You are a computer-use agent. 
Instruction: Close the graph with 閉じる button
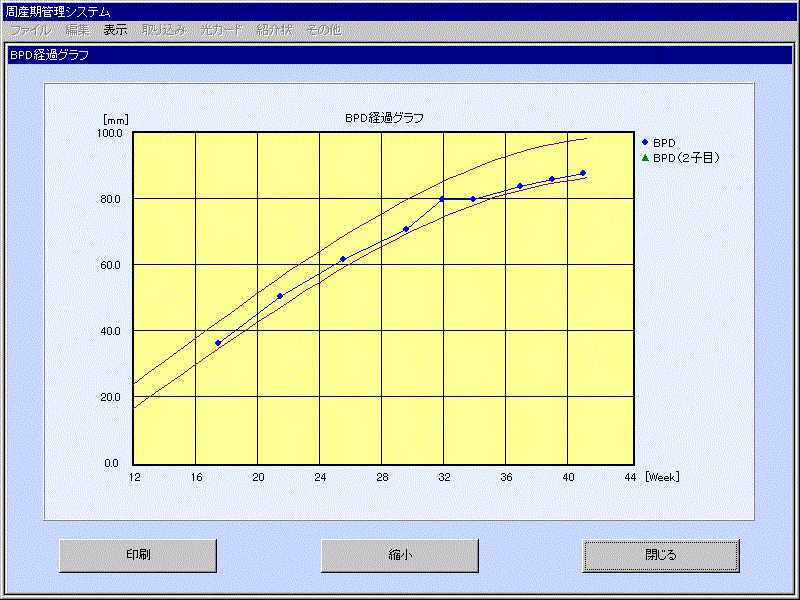[661, 554]
